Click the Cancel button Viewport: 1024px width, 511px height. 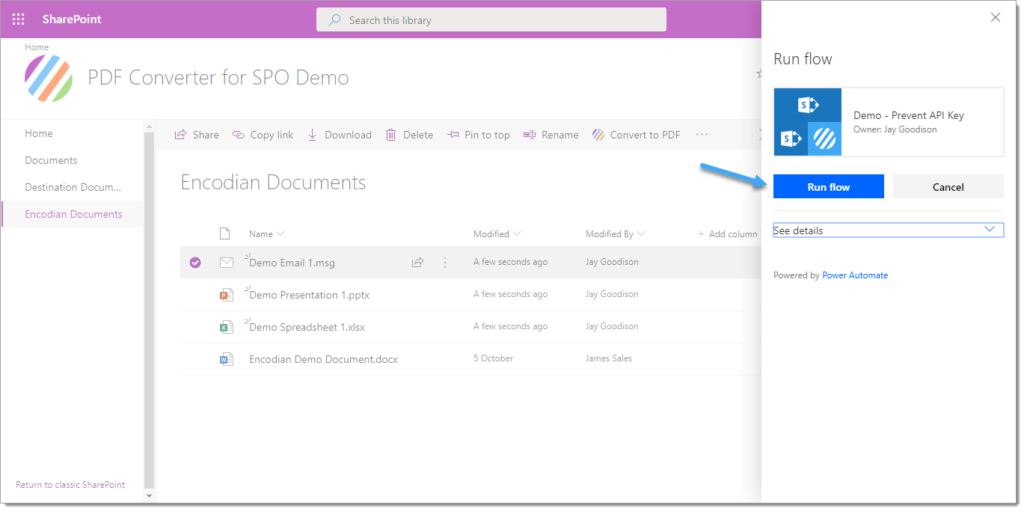(x=948, y=187)
